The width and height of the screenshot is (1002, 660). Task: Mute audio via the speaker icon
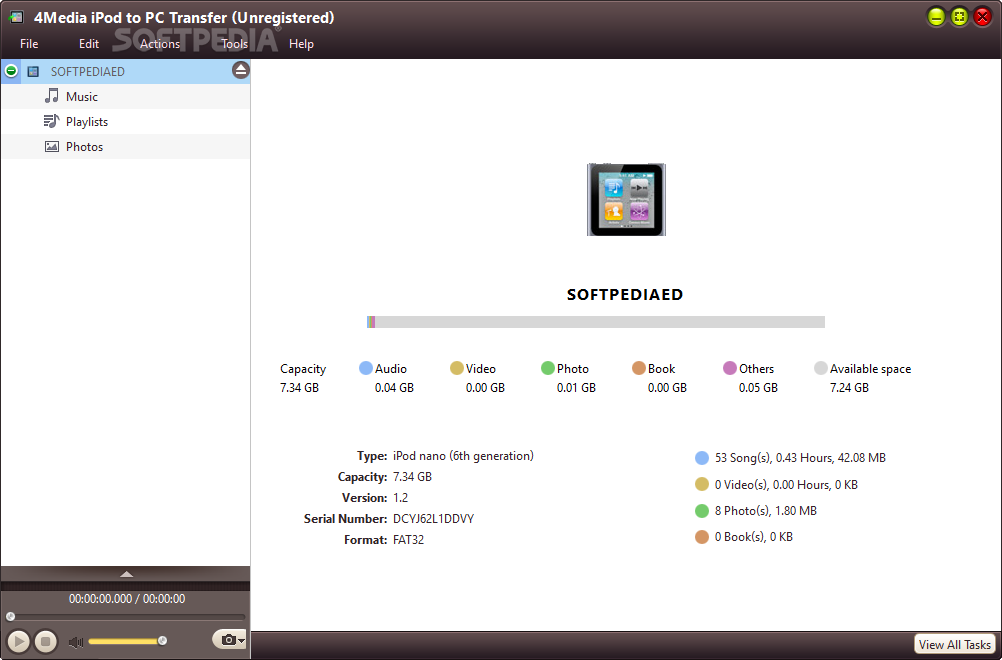(x=75, y=641)
